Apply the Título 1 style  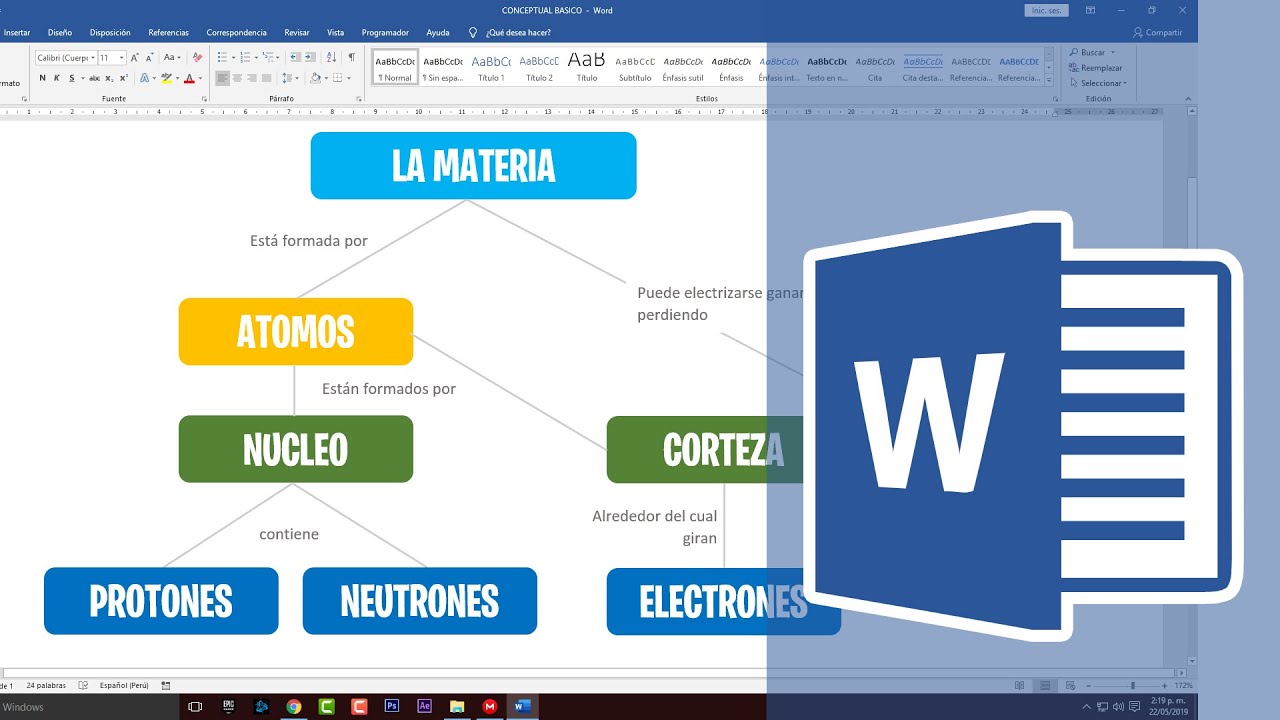491,67
